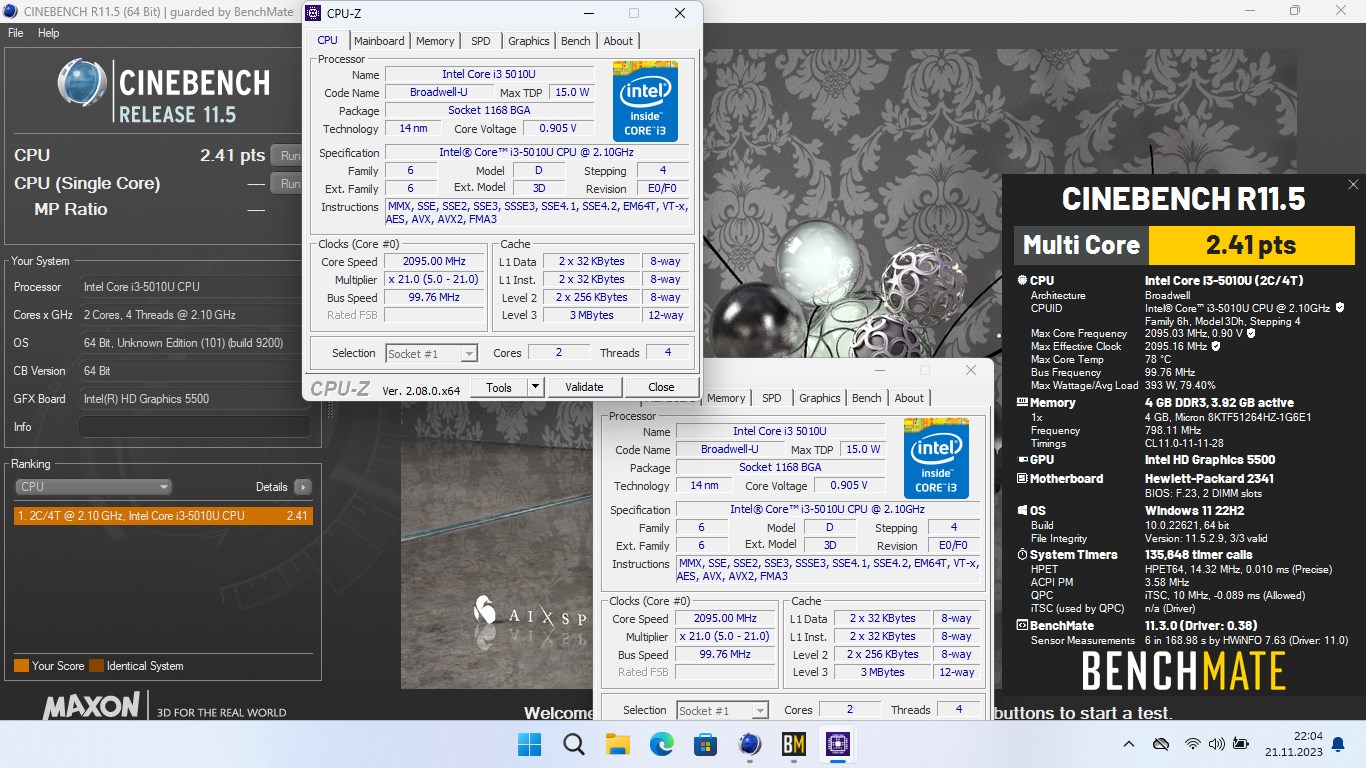Open Graphics tab in second CPU-Z

point(820,398)
